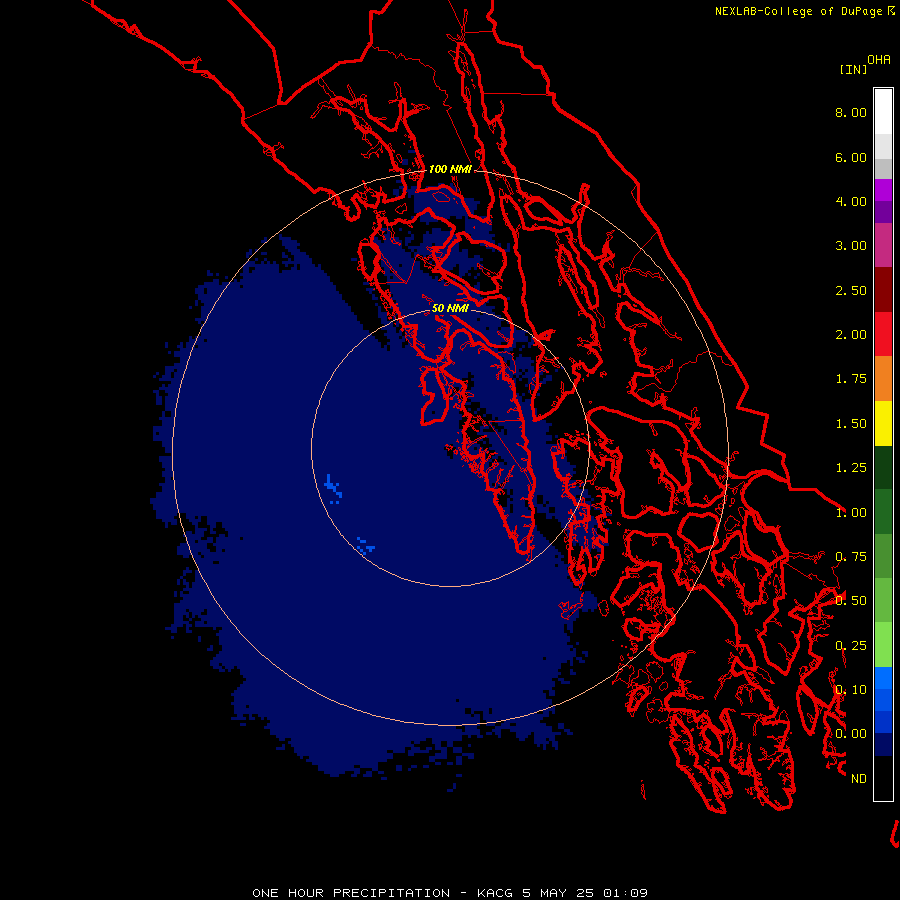Viewport: 900px width, 900px height.
Task: Select the 0.25 legend value
Action: coord(851,646)
